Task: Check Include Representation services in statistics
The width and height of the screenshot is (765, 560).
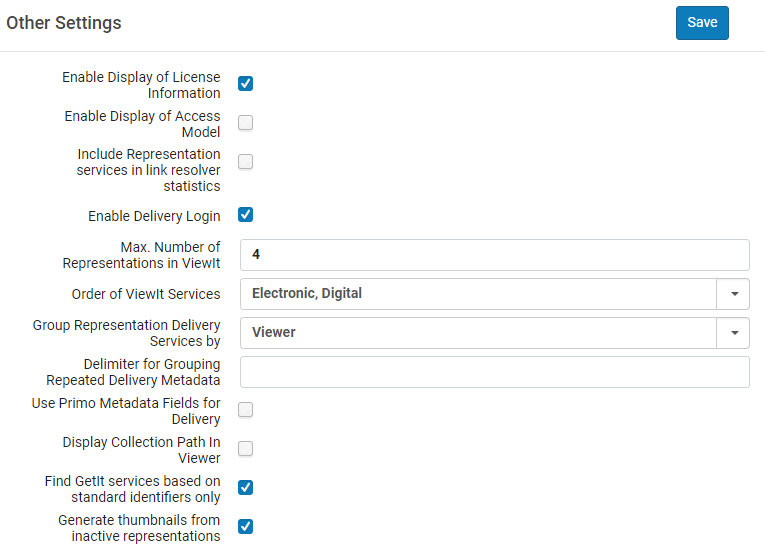Action: pyautogui.click(x=245, y=162)
